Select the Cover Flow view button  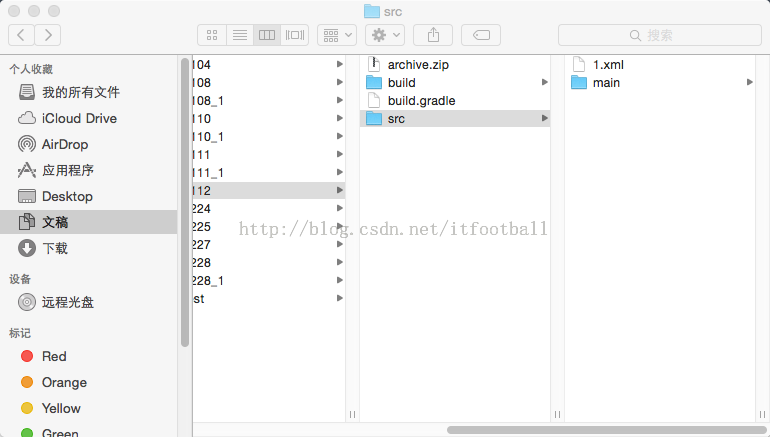[295, 35]
